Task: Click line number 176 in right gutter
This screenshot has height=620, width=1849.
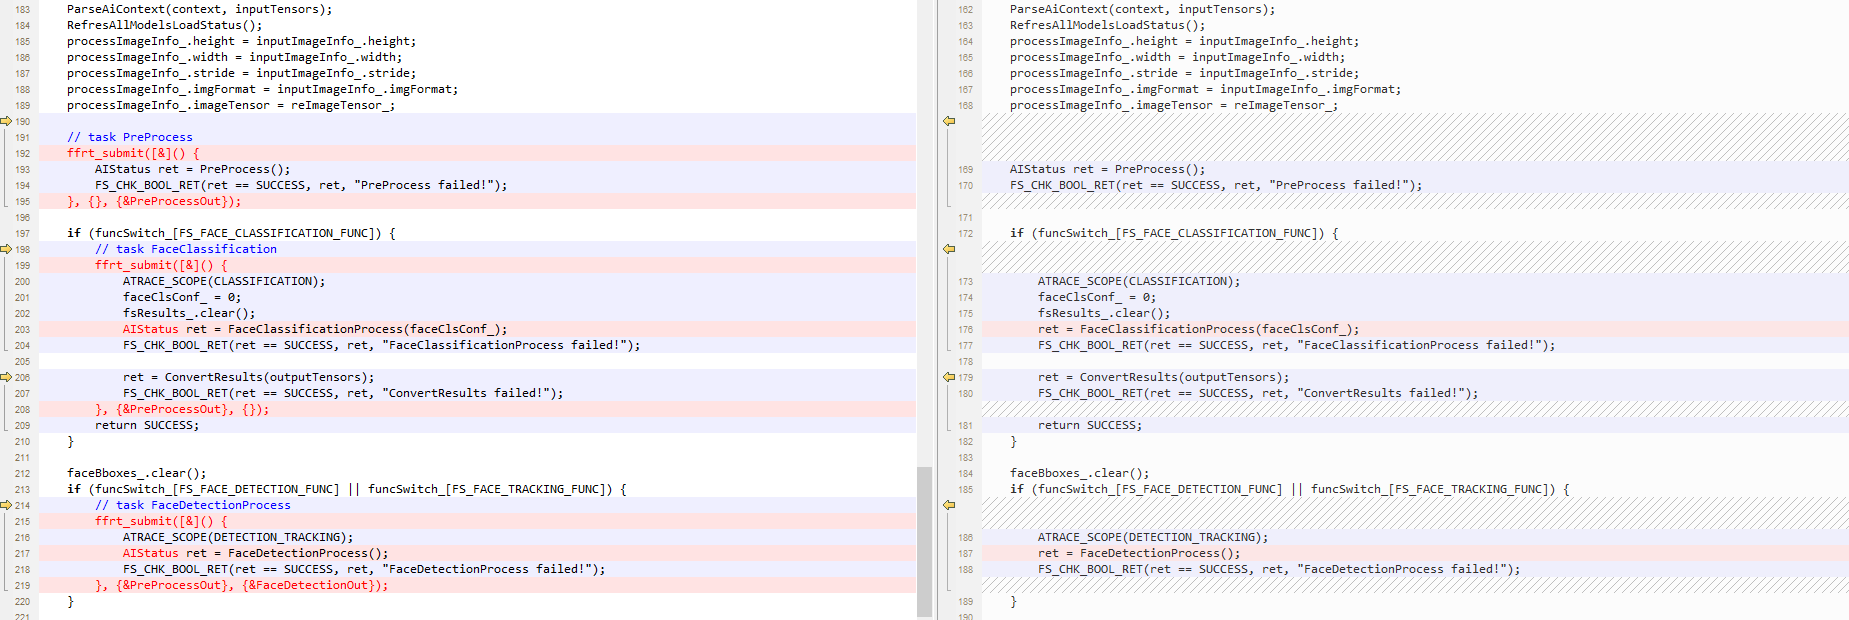Action: (x=965, y=329)
